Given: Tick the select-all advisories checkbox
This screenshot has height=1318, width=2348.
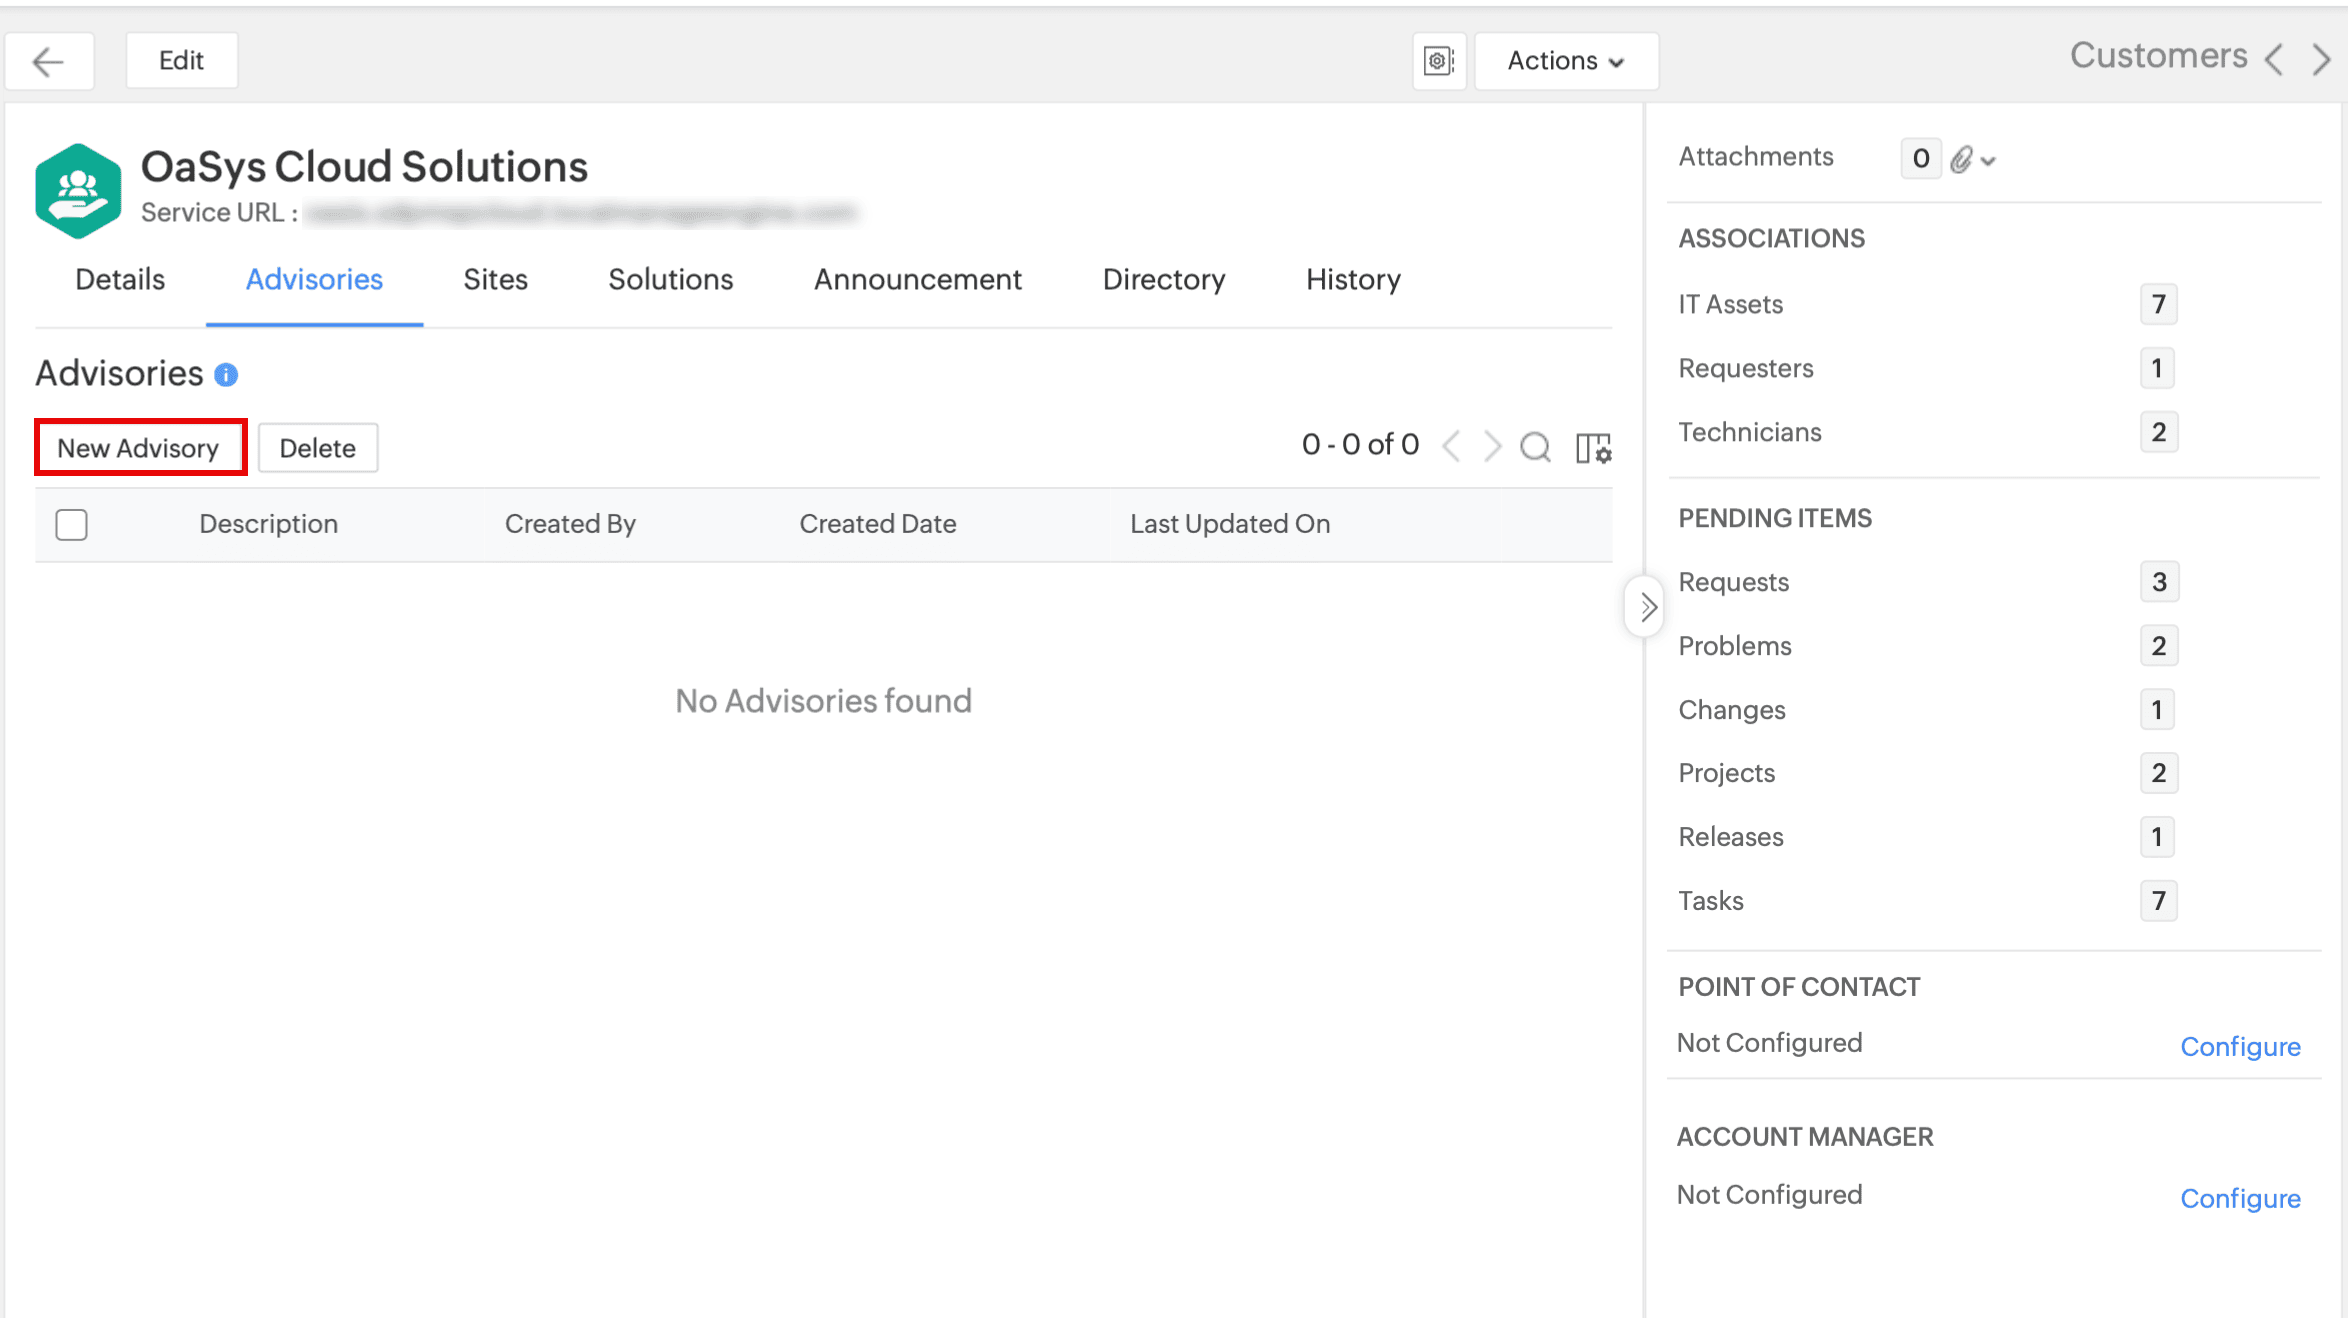Looking at the screenshot, I should click(72, 524).
